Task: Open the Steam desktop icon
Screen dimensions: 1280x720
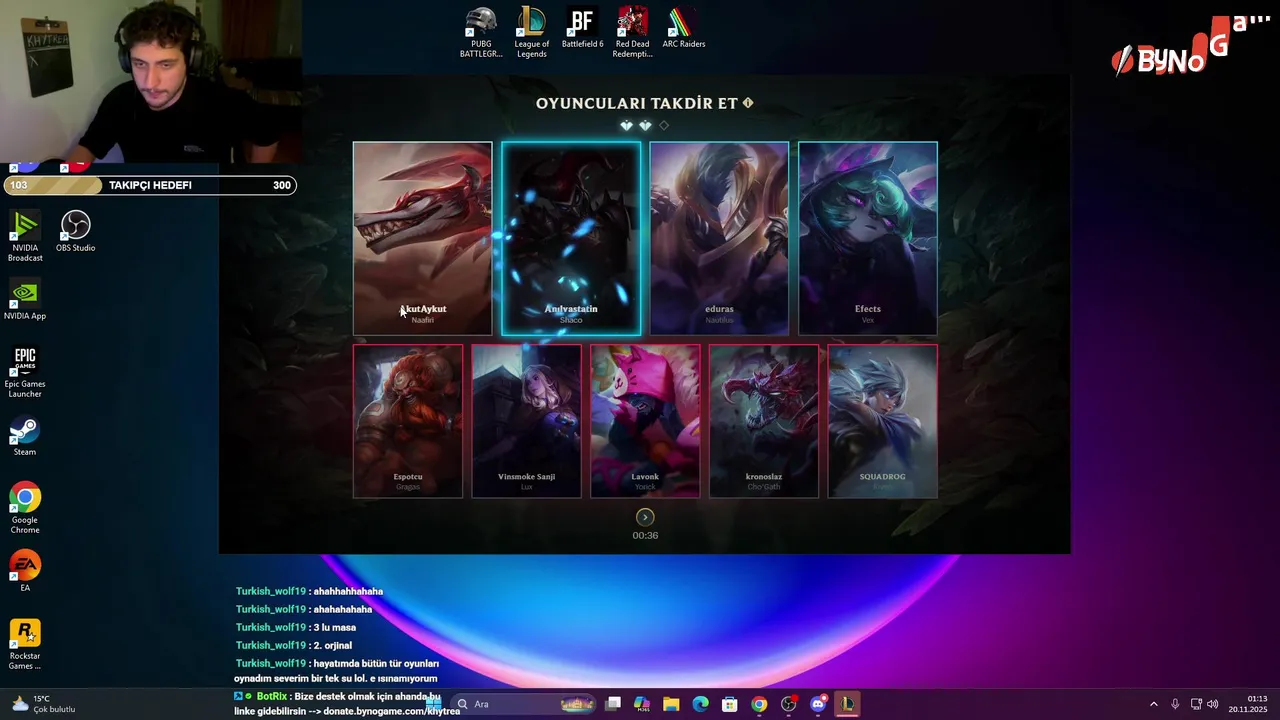Action: coord(25,436)
